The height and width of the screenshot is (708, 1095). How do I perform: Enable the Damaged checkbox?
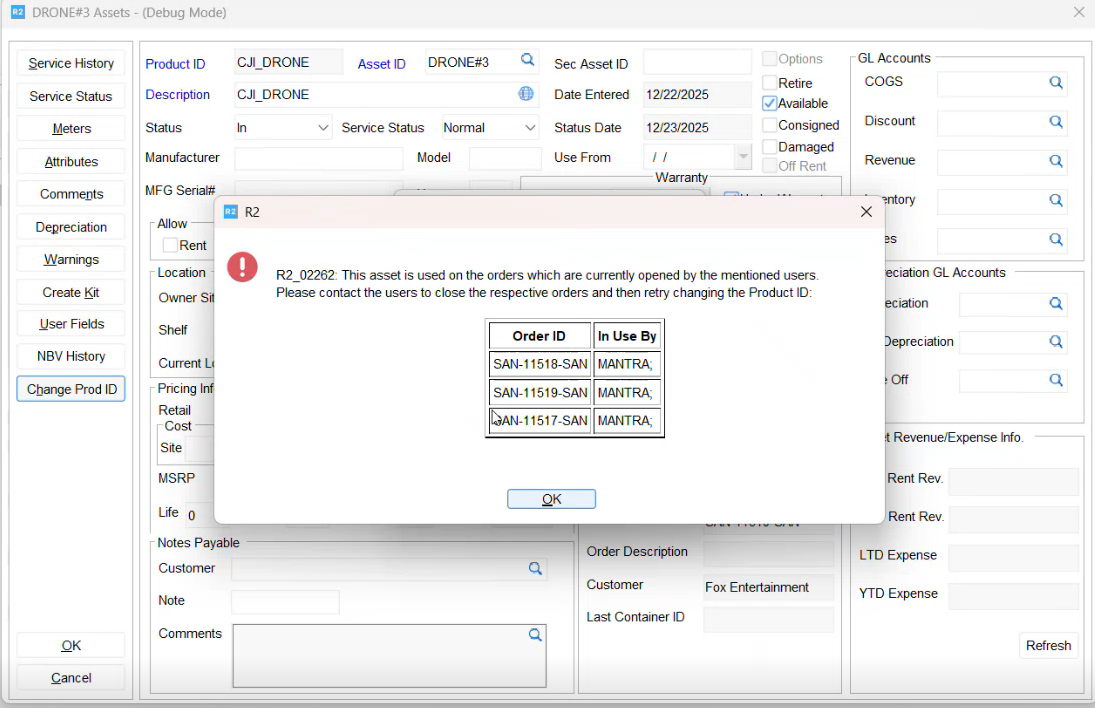[769, 147]
